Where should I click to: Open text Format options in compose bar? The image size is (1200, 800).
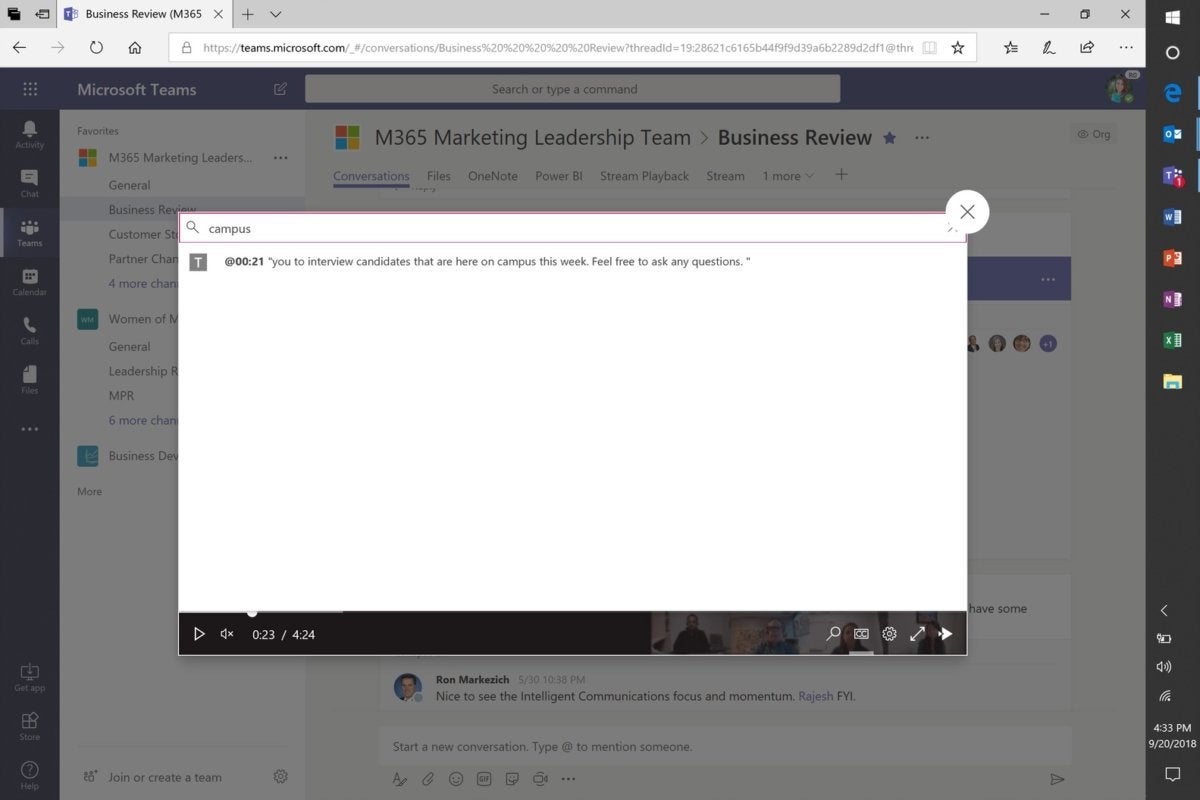tap(399, 779)
